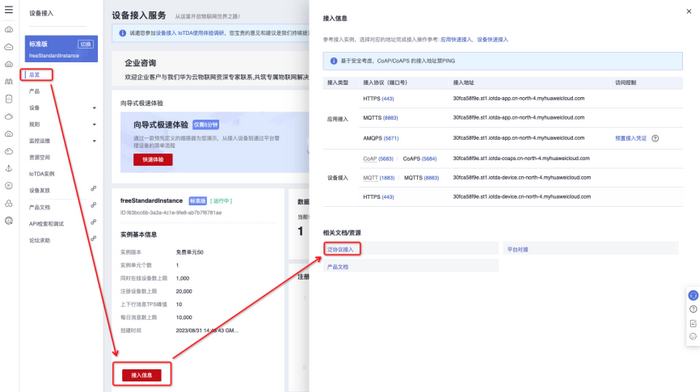Open IoTDA实例 in the sidebar
Screen dimensions: 700x392
tap(42, 174)
